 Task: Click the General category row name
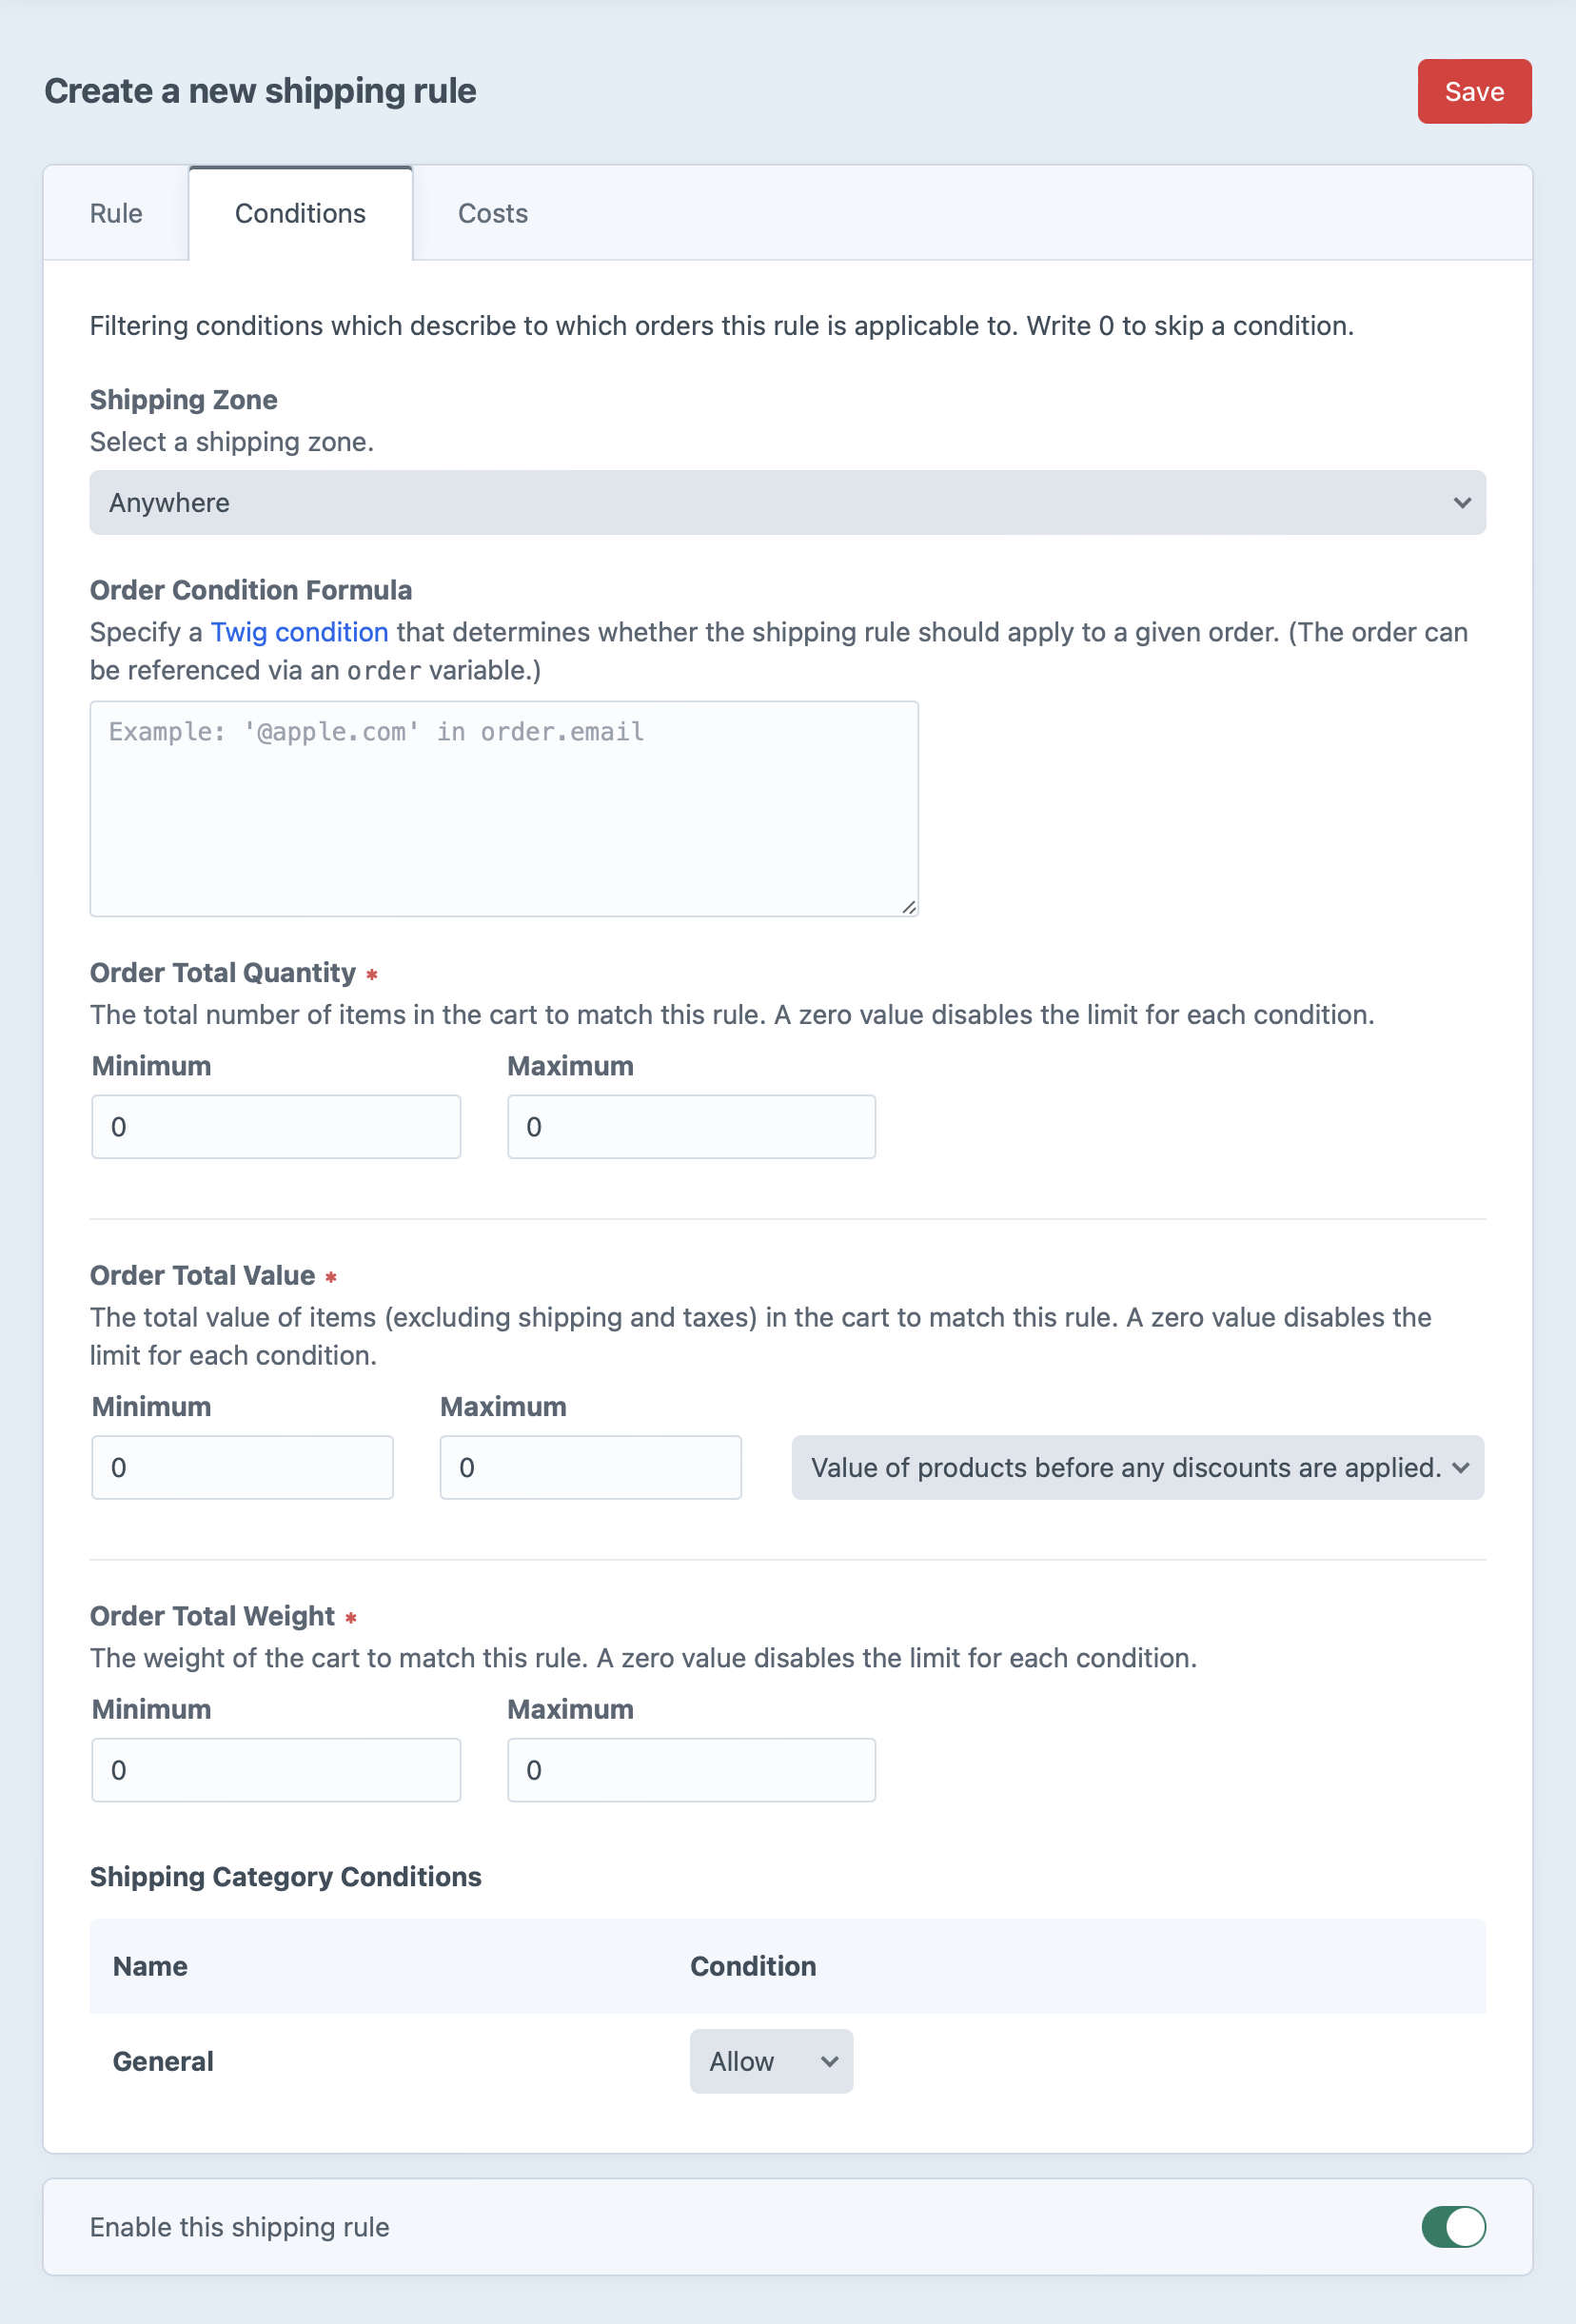tap(162, 2061)
